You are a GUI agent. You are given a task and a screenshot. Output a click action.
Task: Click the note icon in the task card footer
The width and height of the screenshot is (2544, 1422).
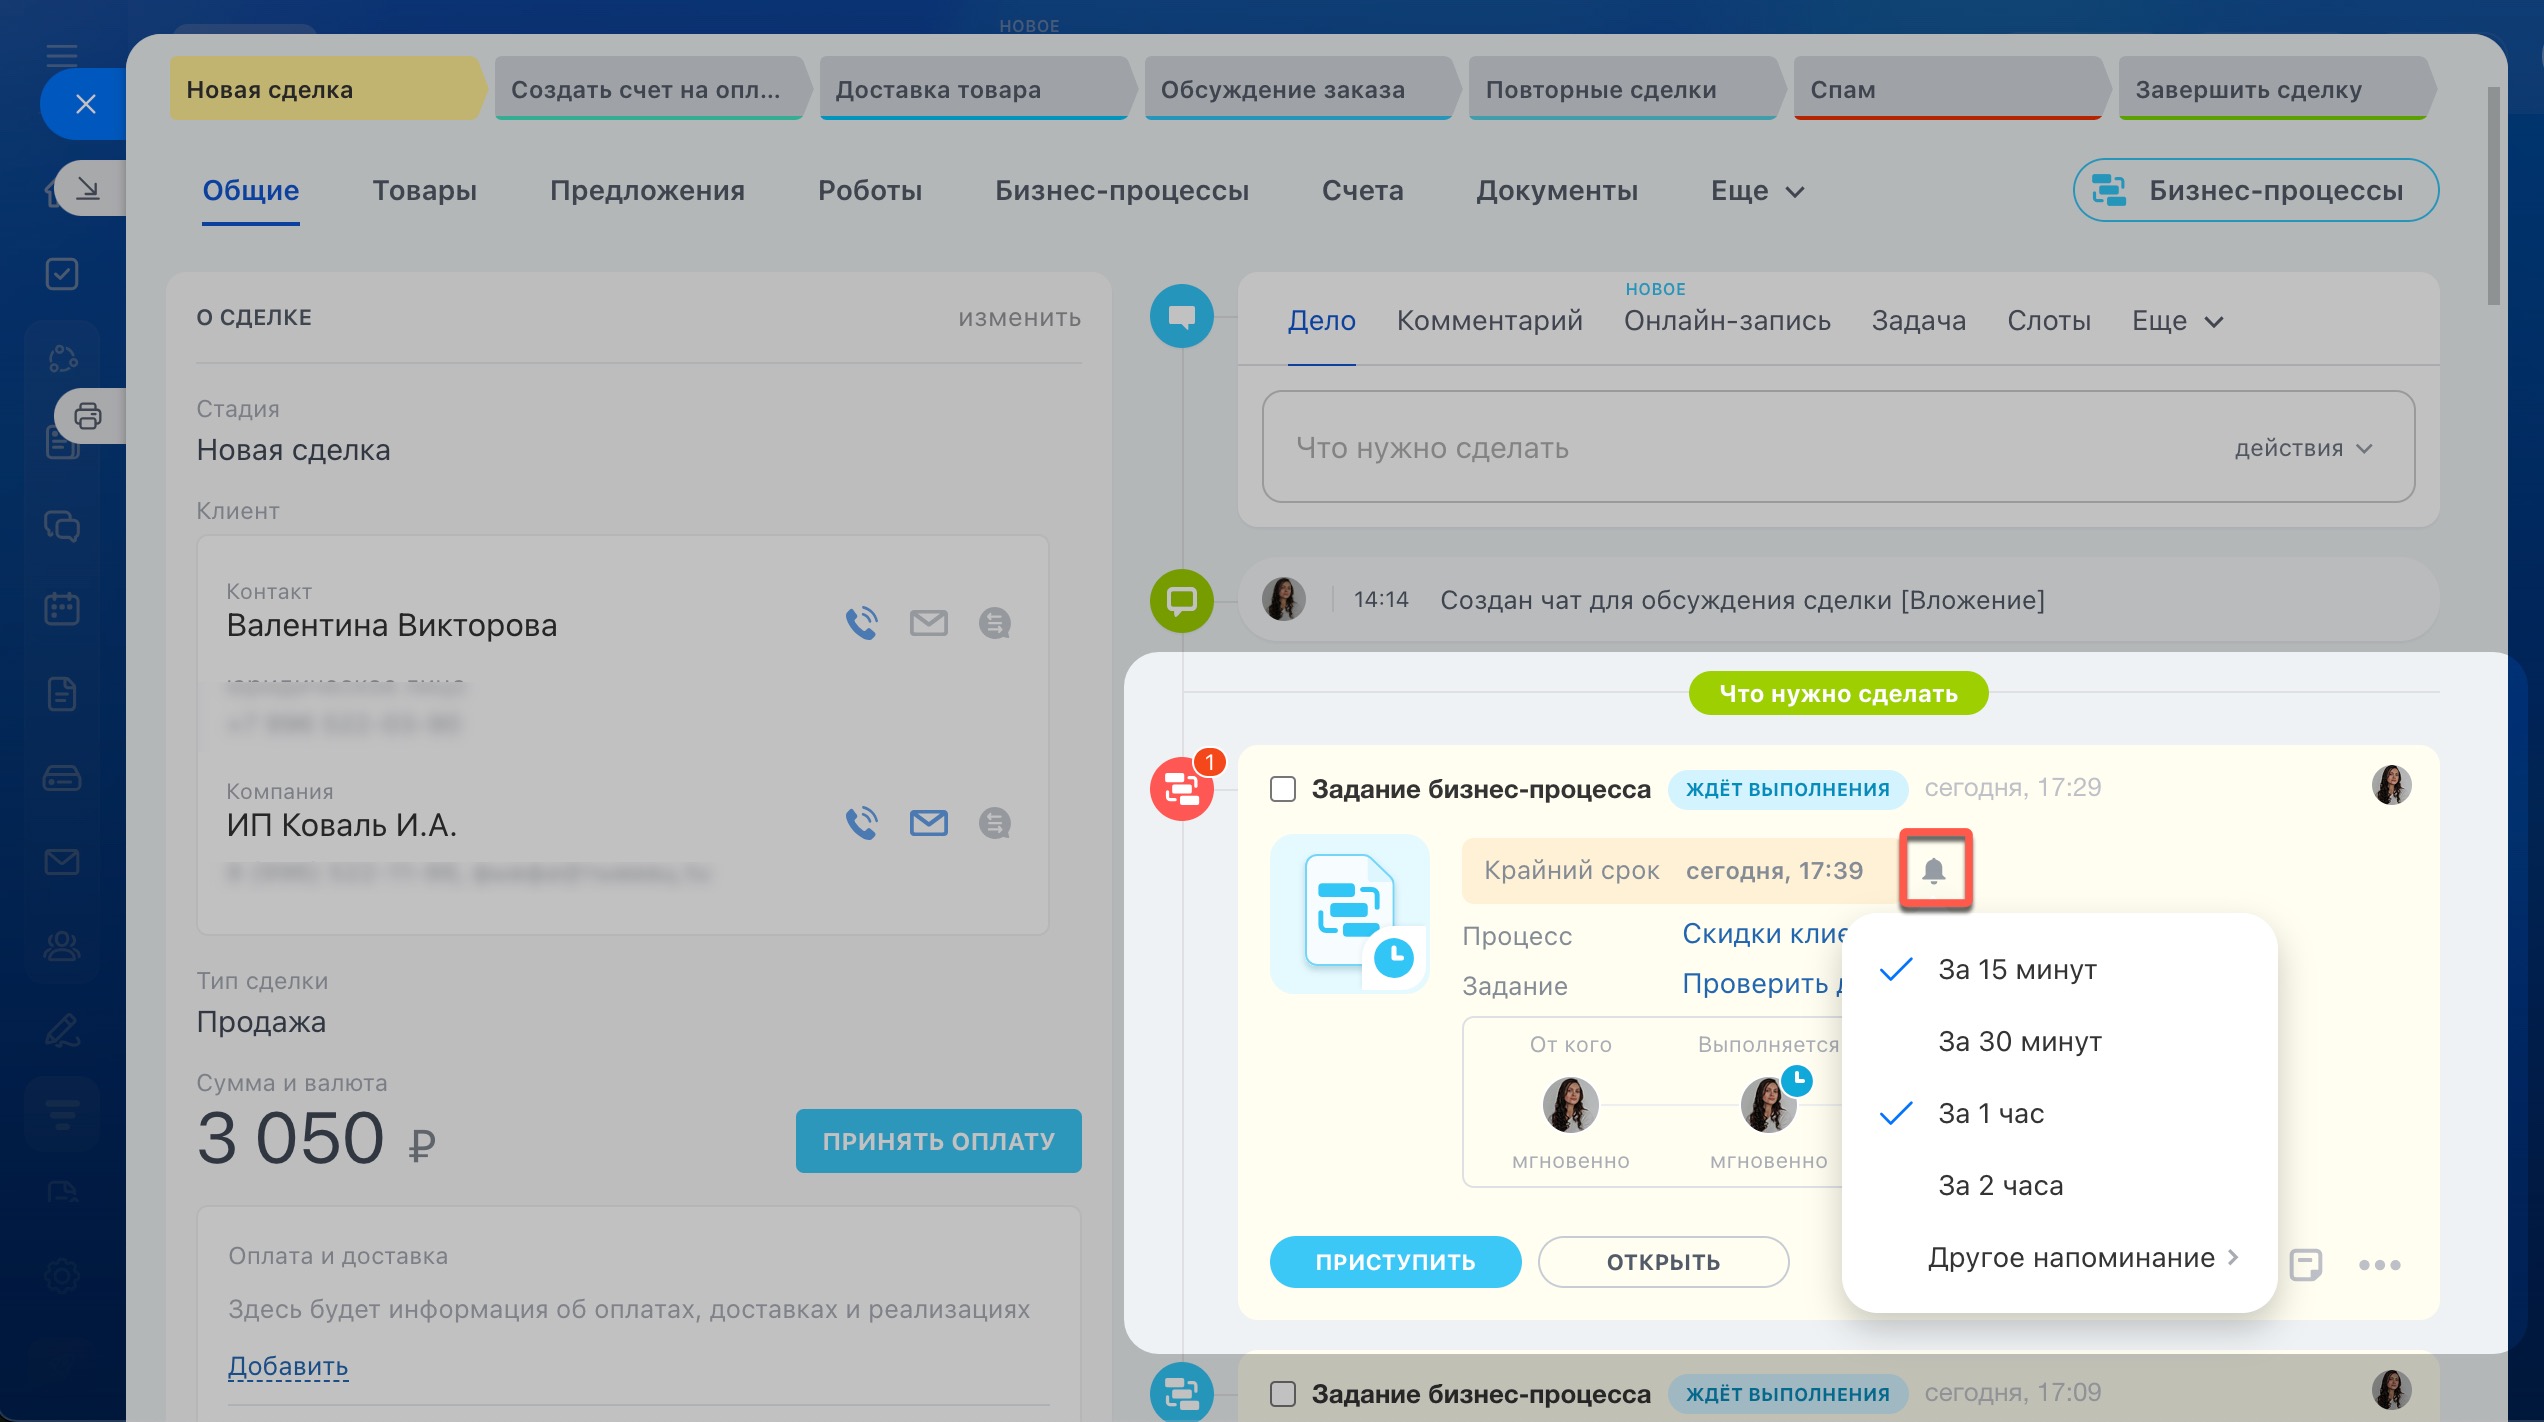click(x=2306, y=1264)
